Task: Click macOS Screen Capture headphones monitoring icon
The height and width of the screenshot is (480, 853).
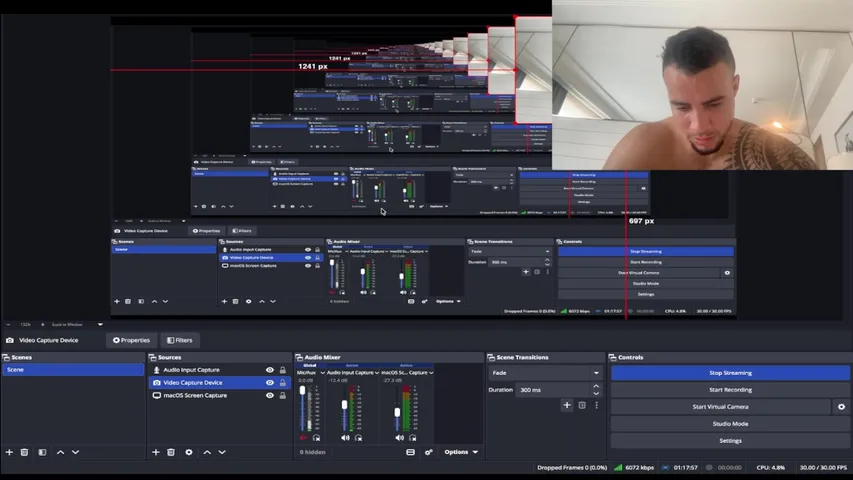Action: coord(412,438)
